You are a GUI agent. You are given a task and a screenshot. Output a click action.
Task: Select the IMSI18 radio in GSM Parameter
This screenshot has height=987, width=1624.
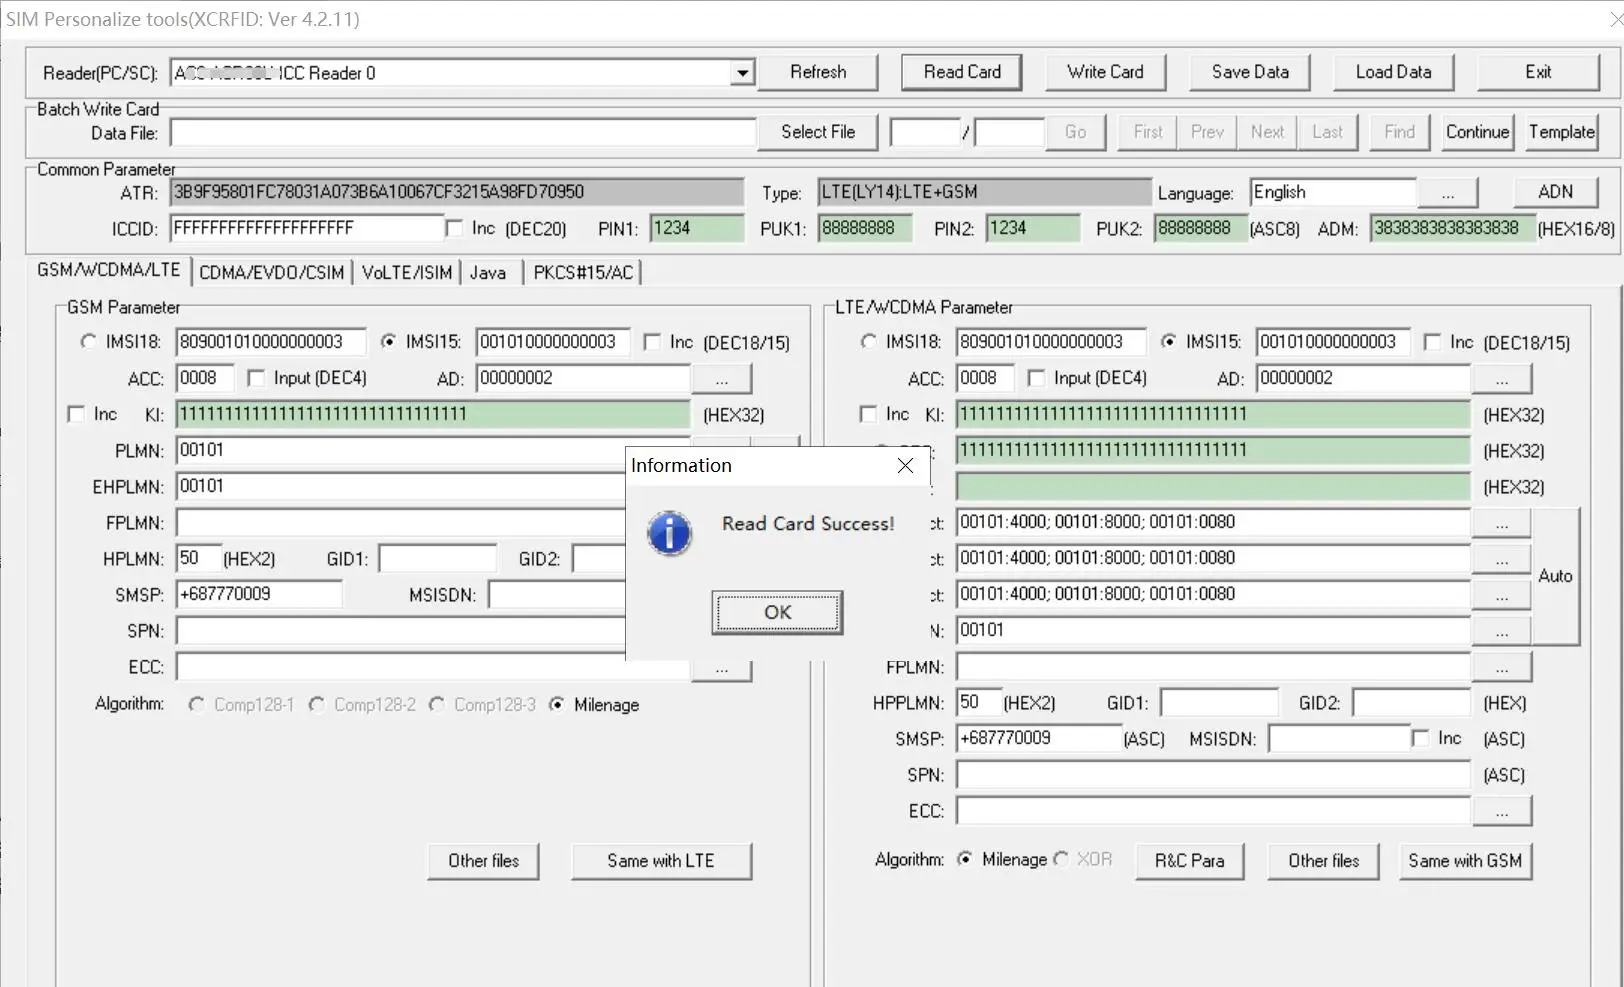coord(88,342)
